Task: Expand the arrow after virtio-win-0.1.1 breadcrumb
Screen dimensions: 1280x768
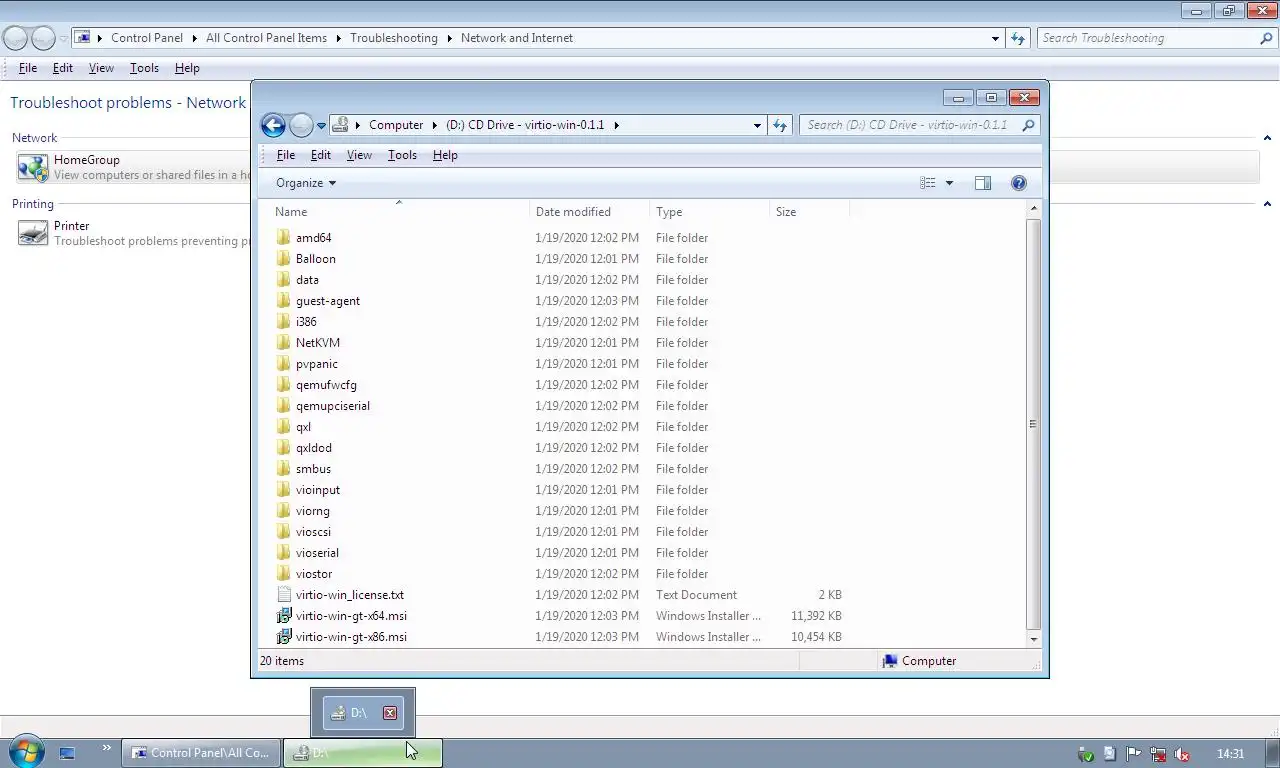Action: pyautogui.click(x=616, y=125)
